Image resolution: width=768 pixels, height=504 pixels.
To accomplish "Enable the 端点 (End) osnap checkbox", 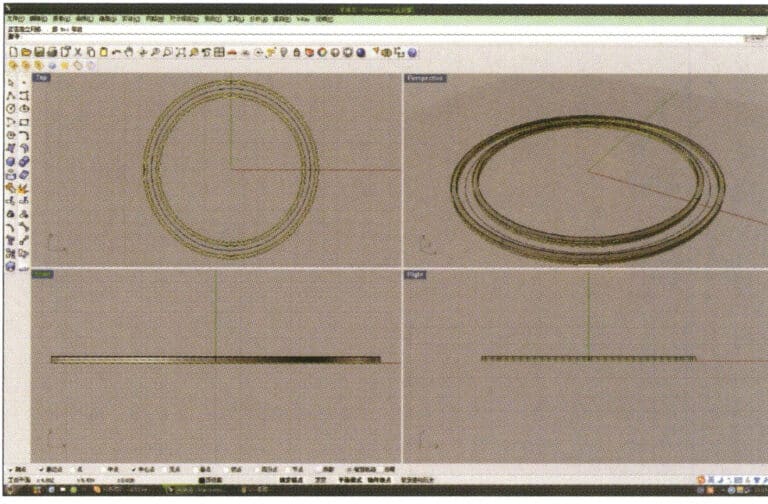I will coord(44,468).
